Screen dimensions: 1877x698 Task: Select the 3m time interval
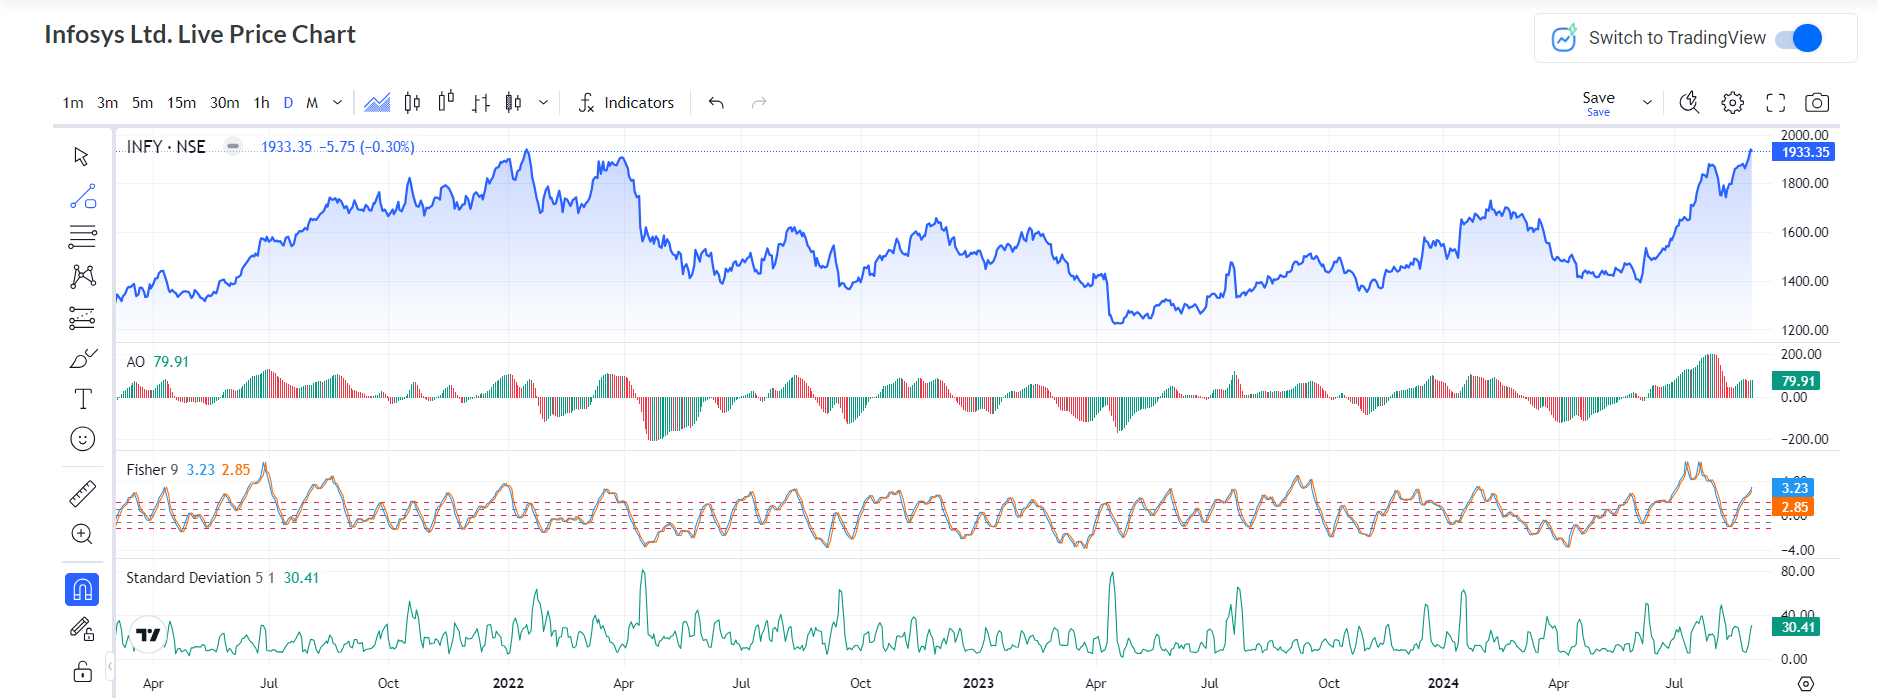[x=107, y=102]
